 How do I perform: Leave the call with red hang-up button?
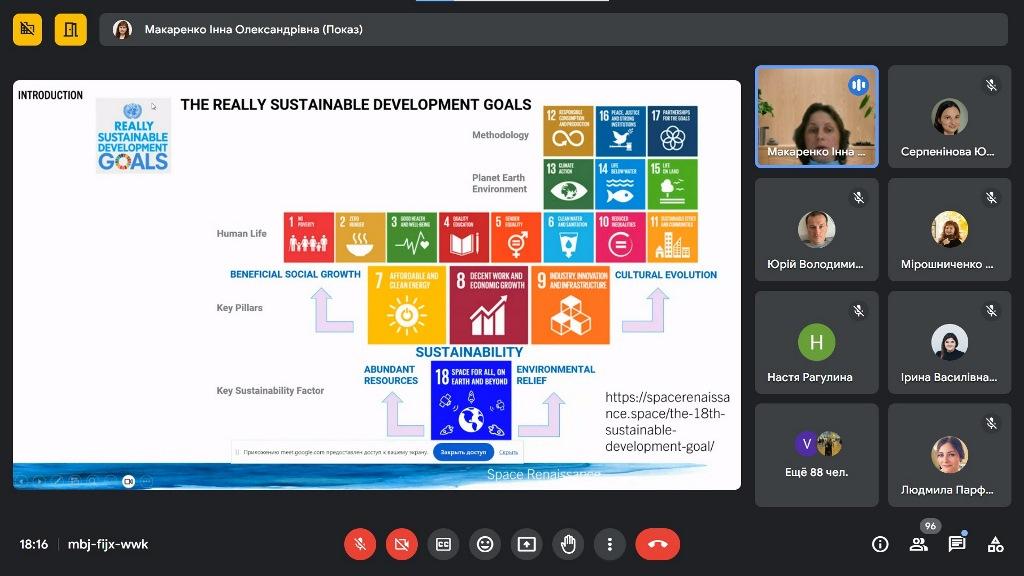(x=657, y=544)
